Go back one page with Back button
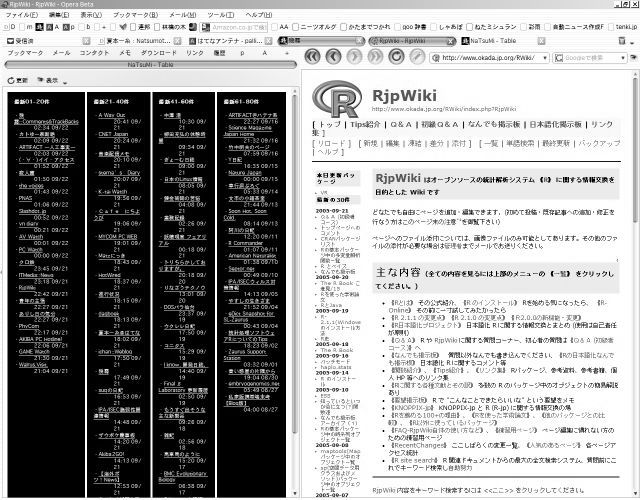This screenshot has height=500, width=640. point(333,57)
